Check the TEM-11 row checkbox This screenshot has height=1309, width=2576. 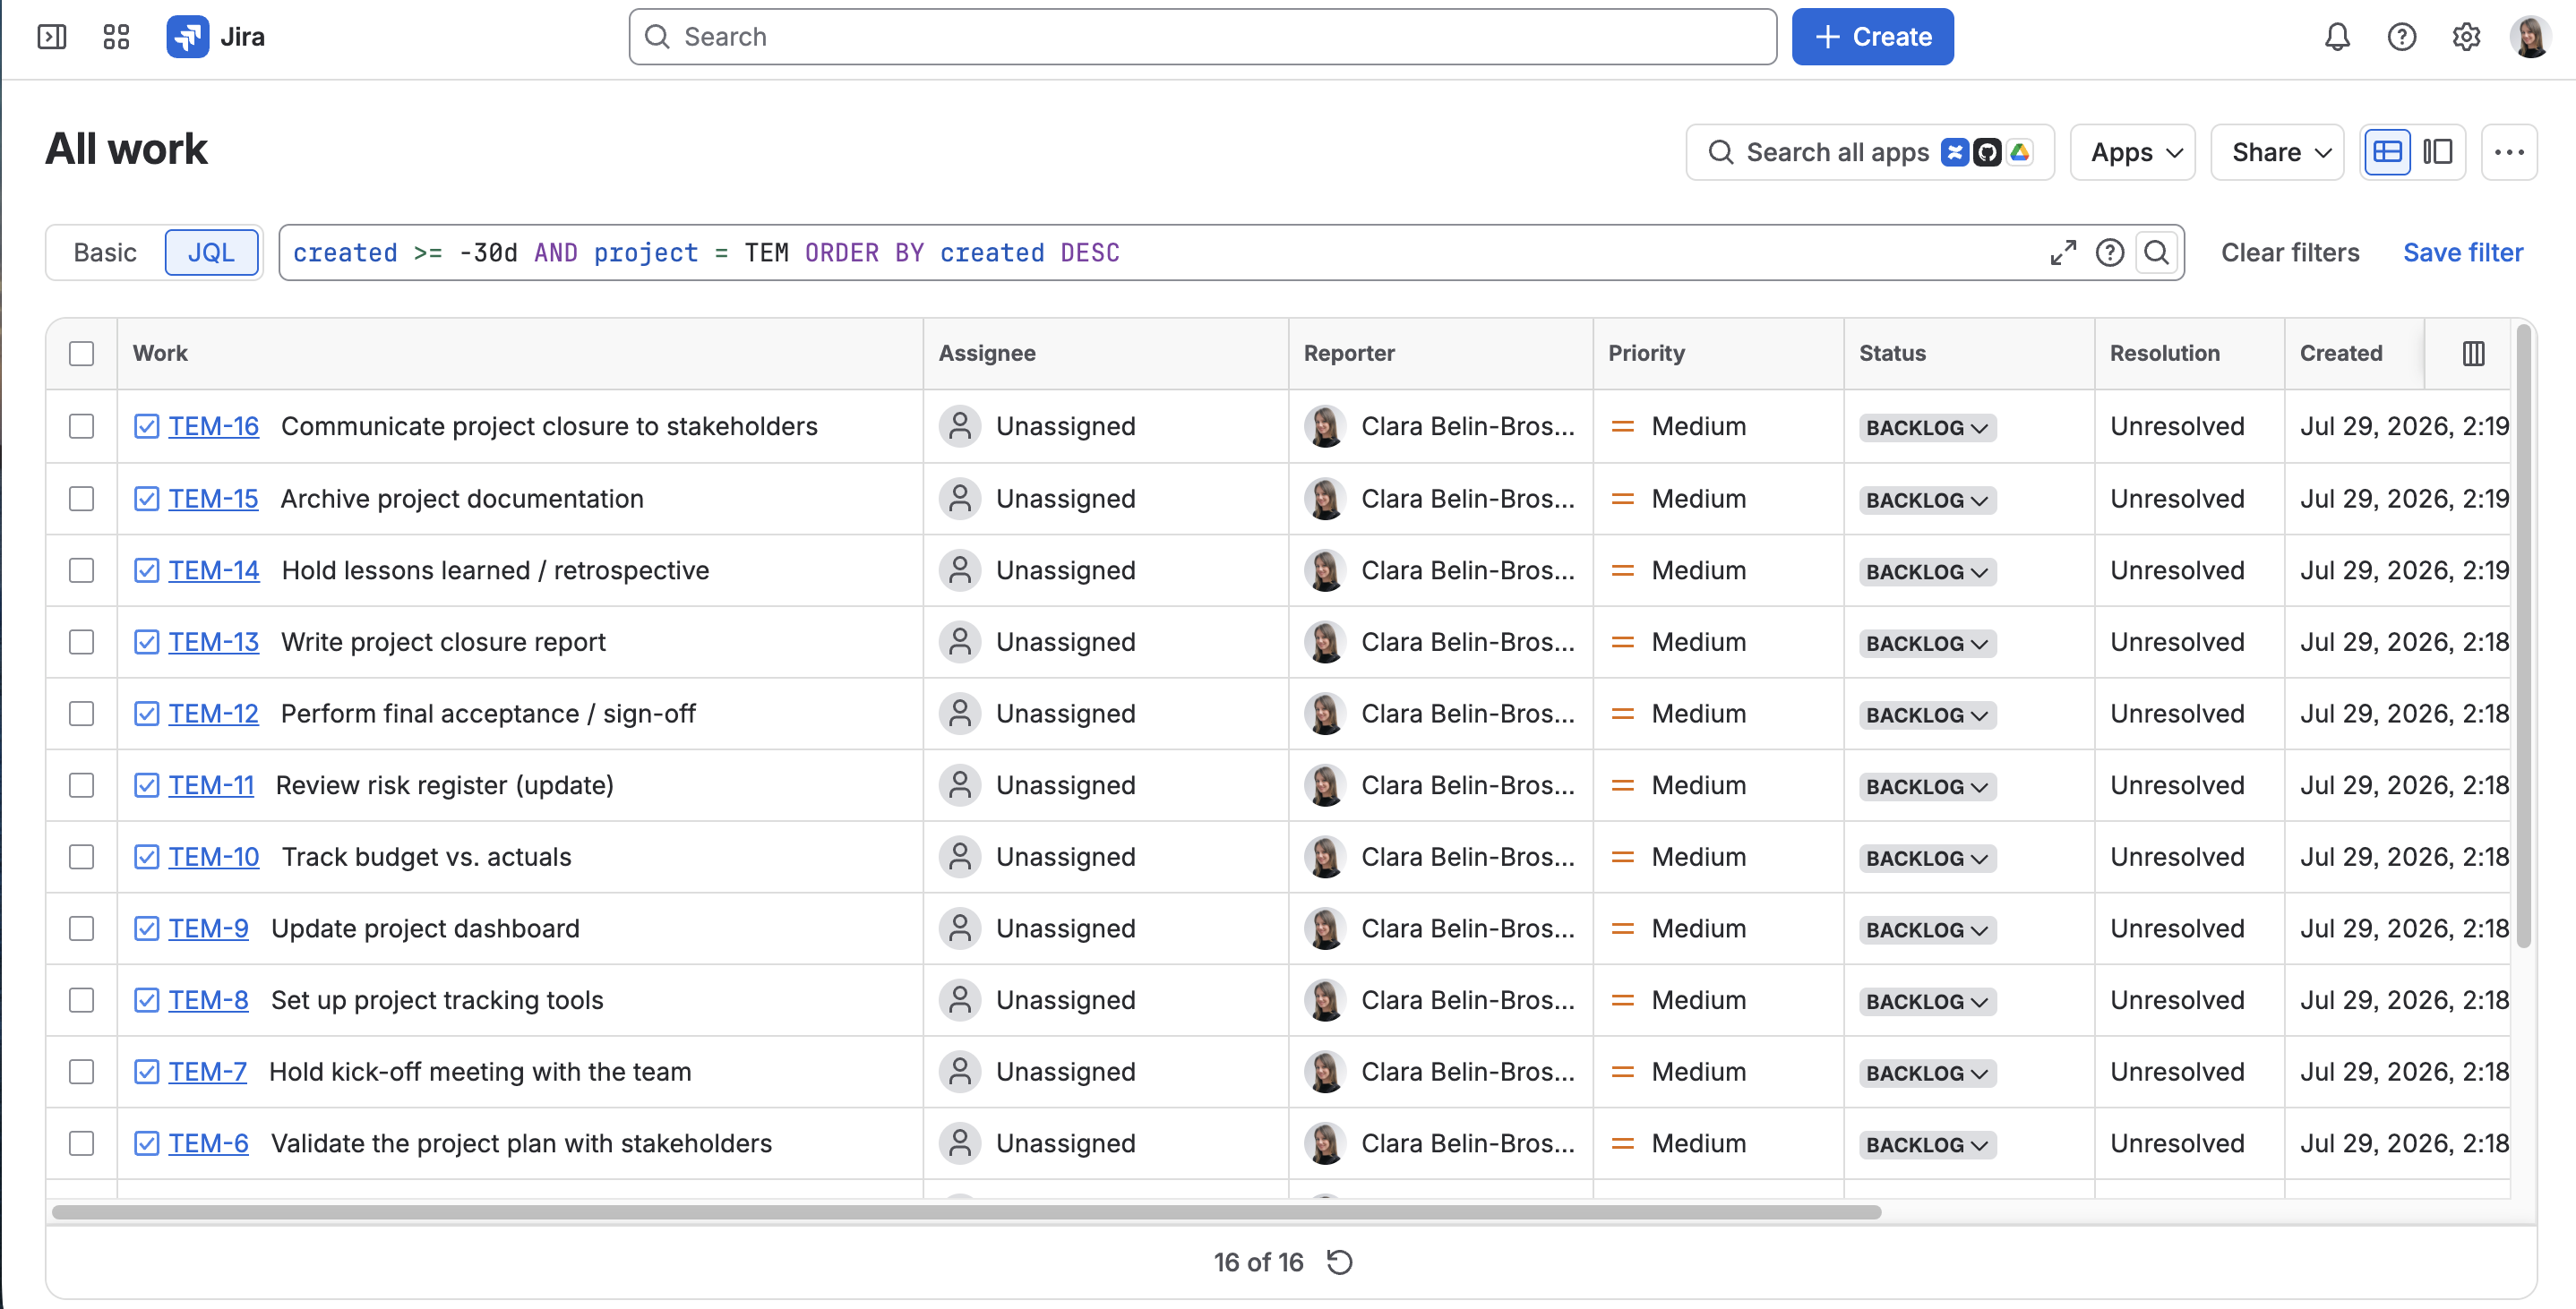coord(82,785)
